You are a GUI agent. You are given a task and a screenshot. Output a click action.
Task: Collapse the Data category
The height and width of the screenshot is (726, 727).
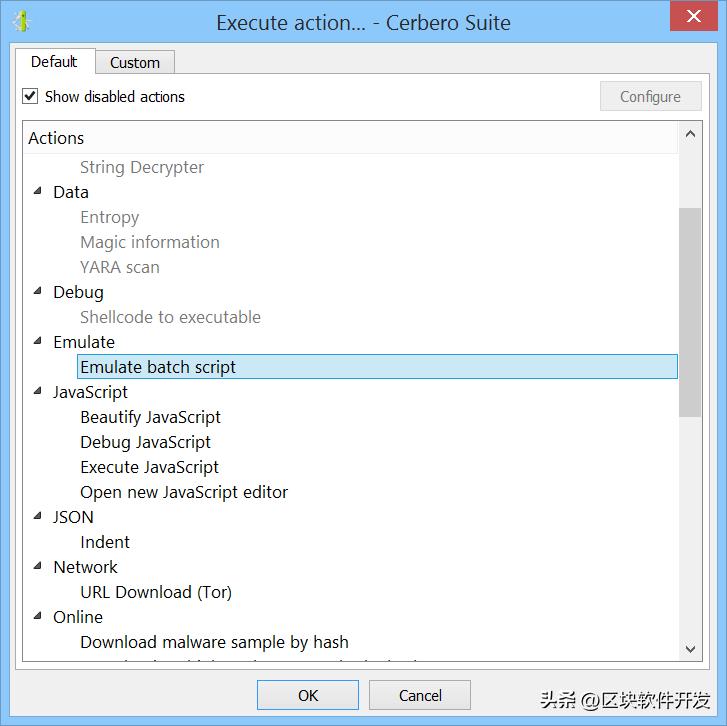click(38, 191)
